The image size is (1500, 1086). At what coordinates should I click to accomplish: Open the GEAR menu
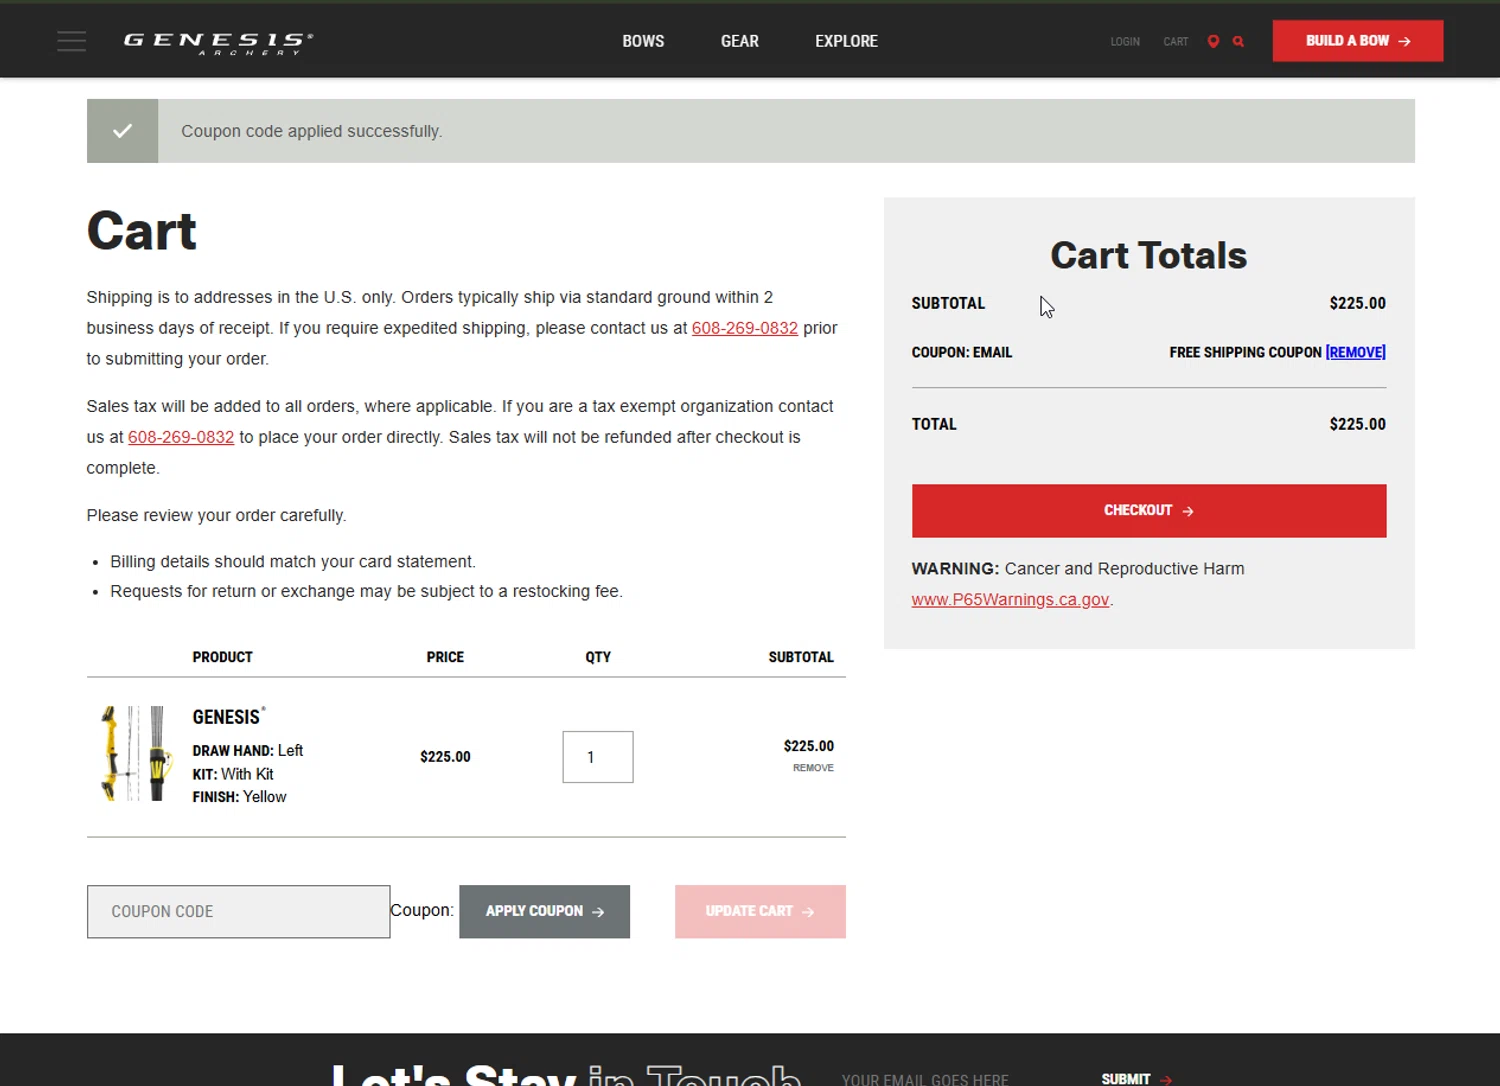click(x=740, y=41)
